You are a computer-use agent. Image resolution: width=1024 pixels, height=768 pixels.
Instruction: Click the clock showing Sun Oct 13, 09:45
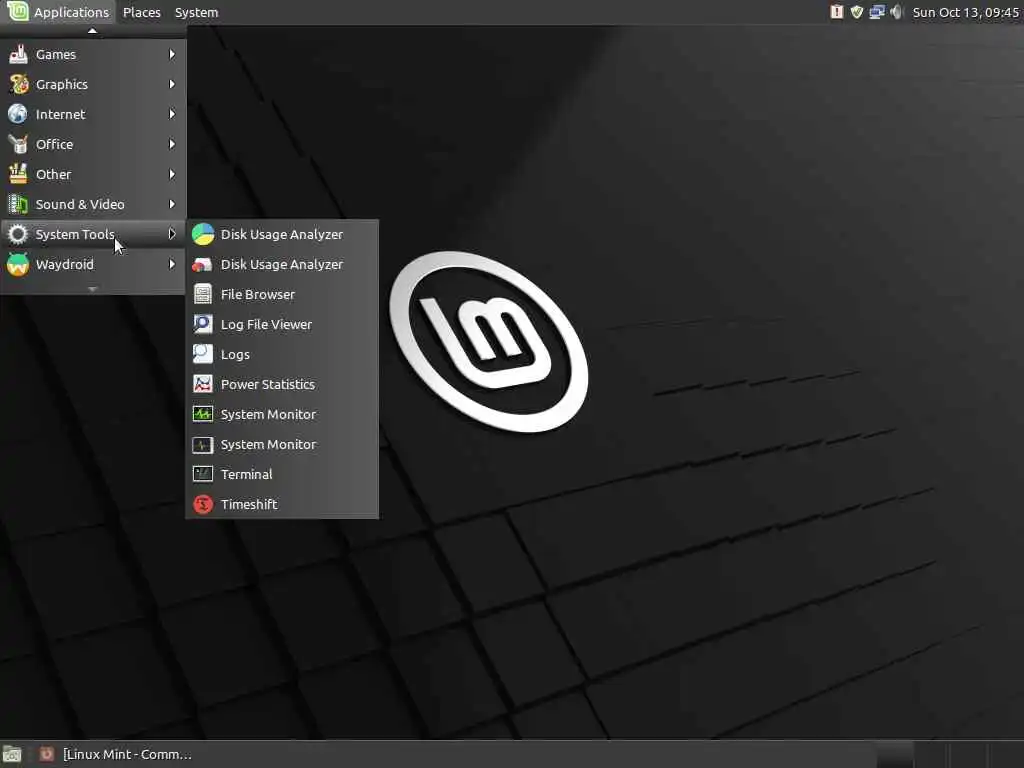click(965, 12)
